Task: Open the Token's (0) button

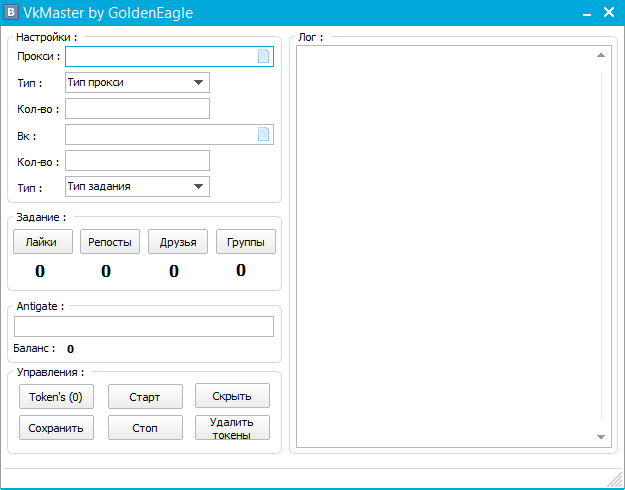Action: coord(56,397)
